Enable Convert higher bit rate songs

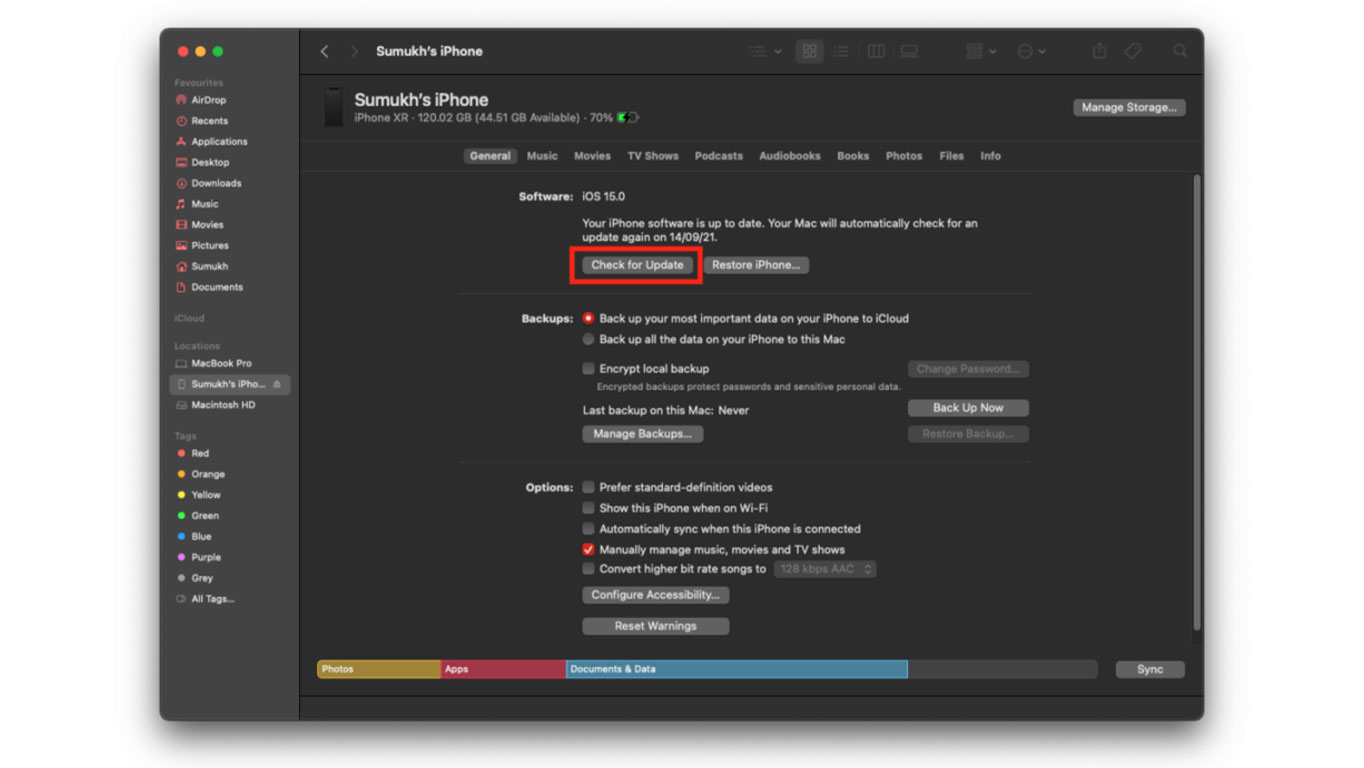click(x=588, y=569)
